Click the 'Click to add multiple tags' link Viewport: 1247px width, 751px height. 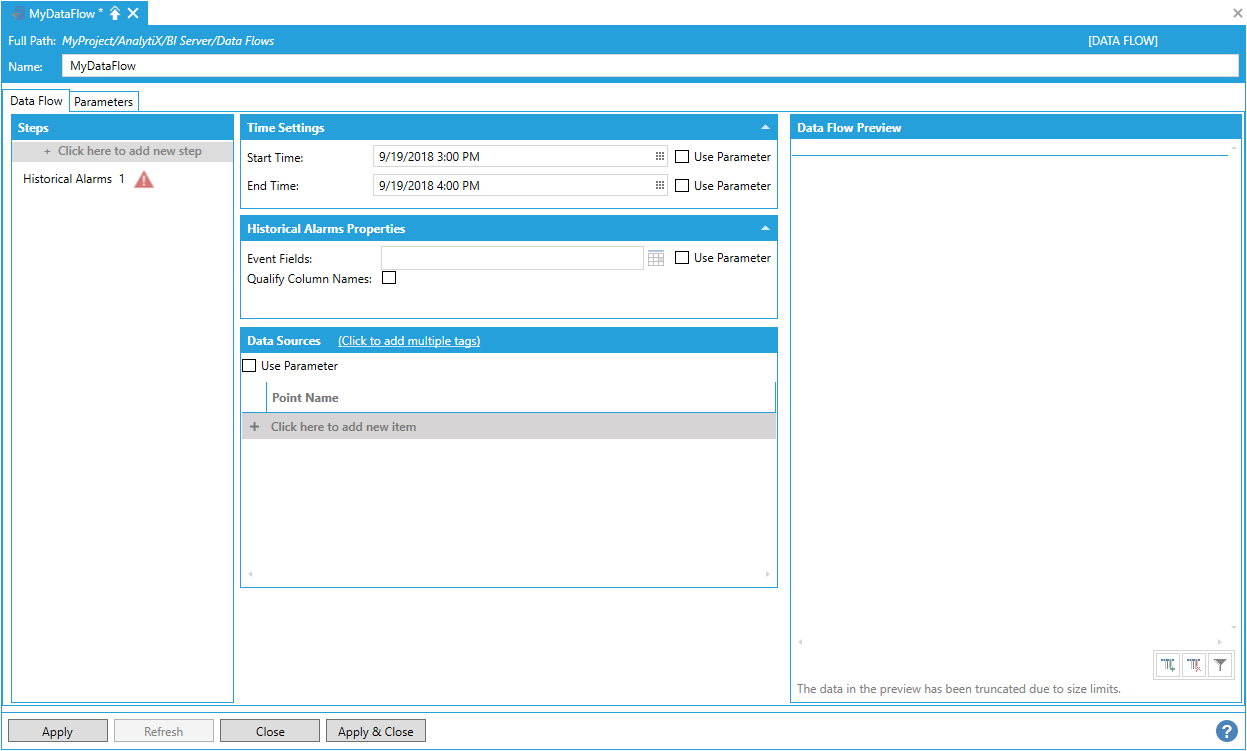point(409,341)
